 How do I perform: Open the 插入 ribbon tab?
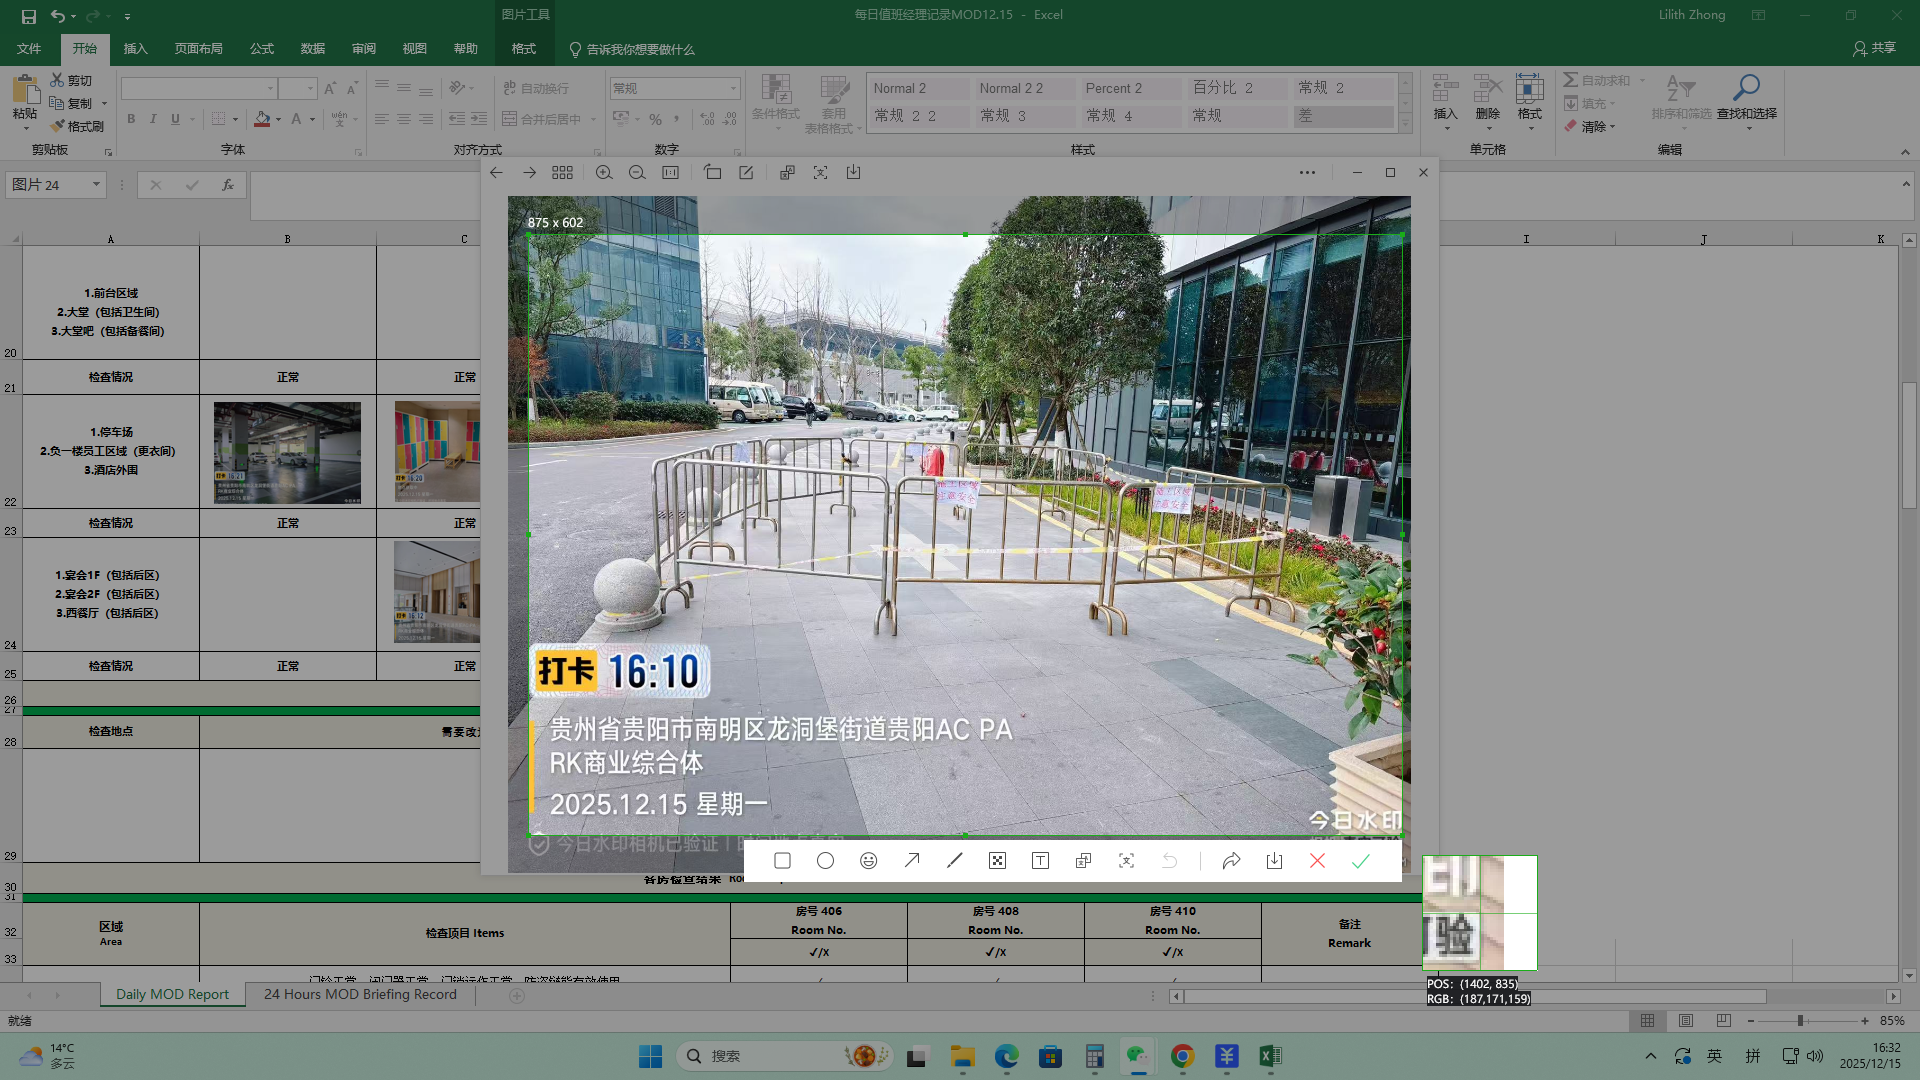pyautogui.click(x=135, y=49)
